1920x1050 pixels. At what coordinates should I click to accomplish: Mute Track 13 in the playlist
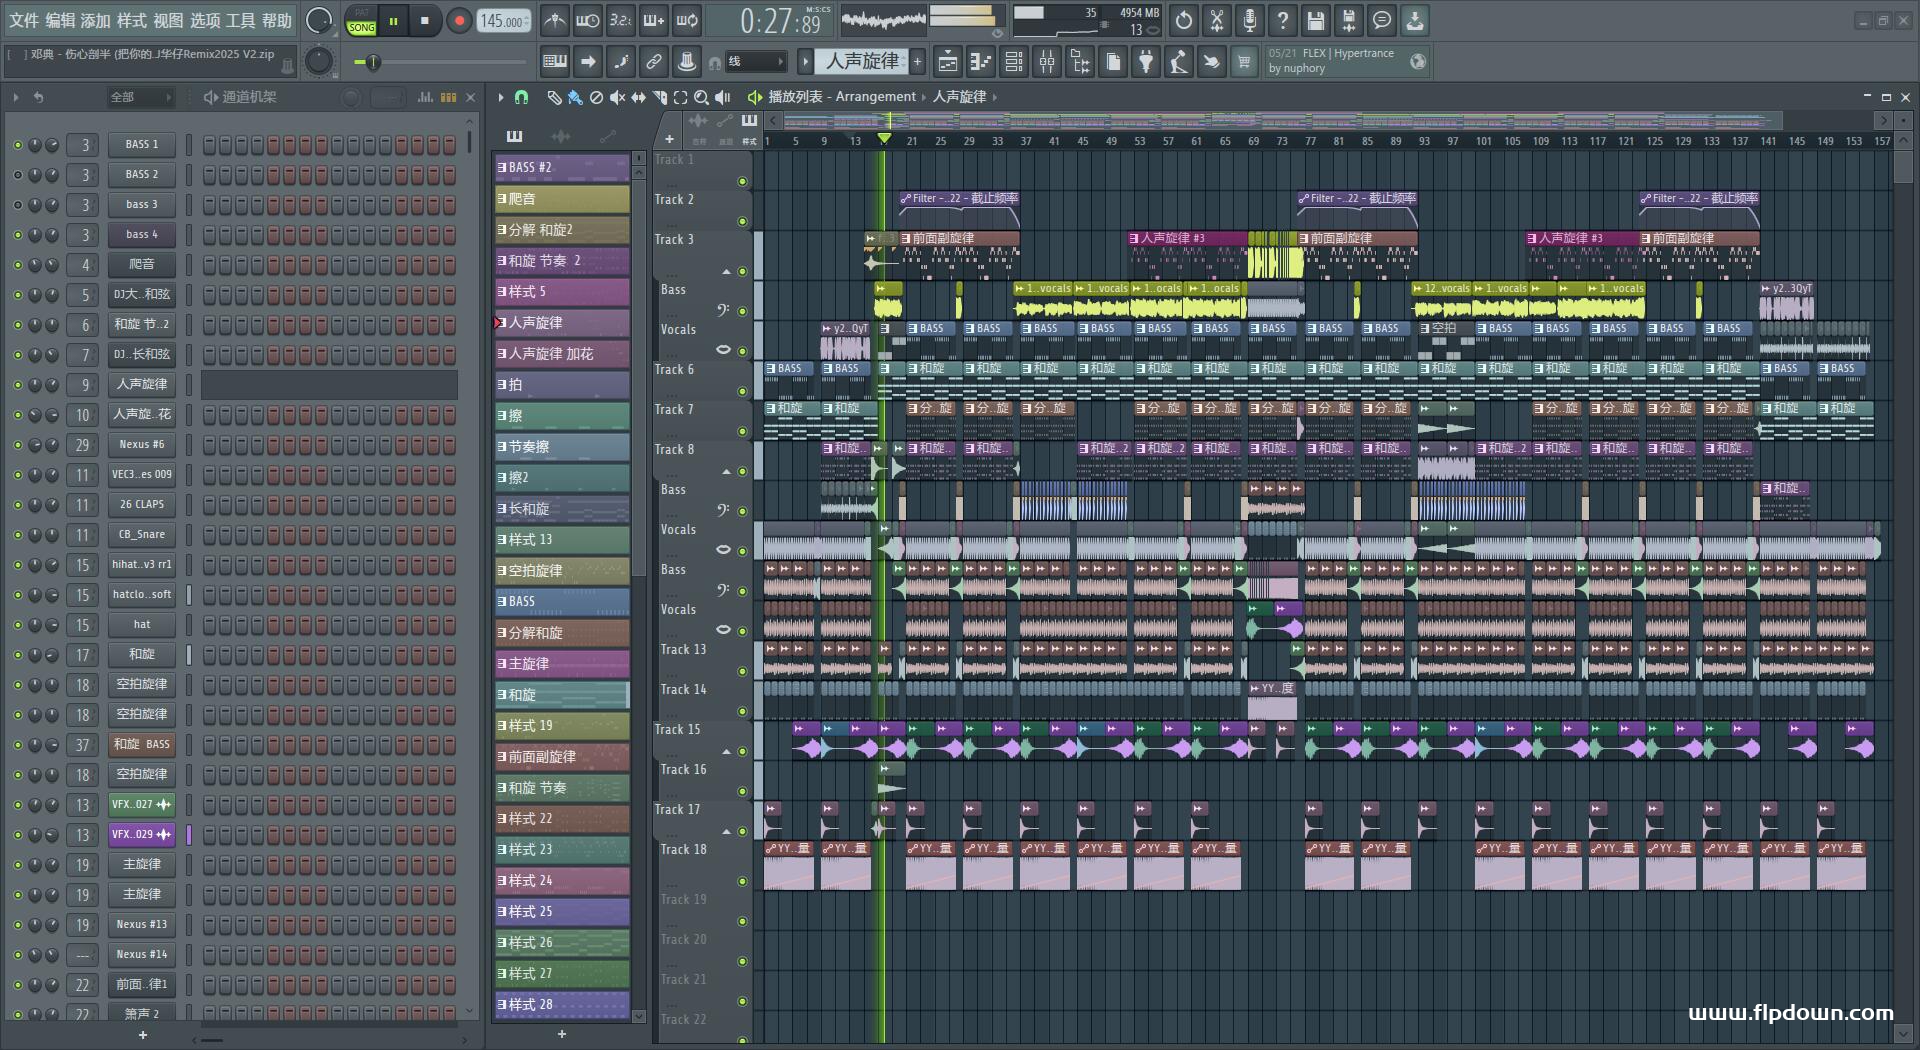click(x=742, y=671)
